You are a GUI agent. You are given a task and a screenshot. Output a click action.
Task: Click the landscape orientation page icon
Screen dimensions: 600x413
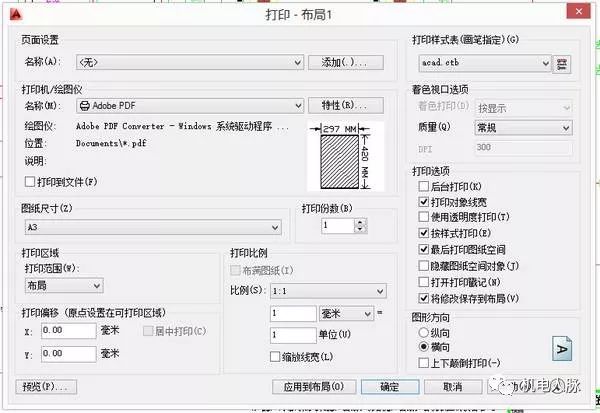(562, 349)
